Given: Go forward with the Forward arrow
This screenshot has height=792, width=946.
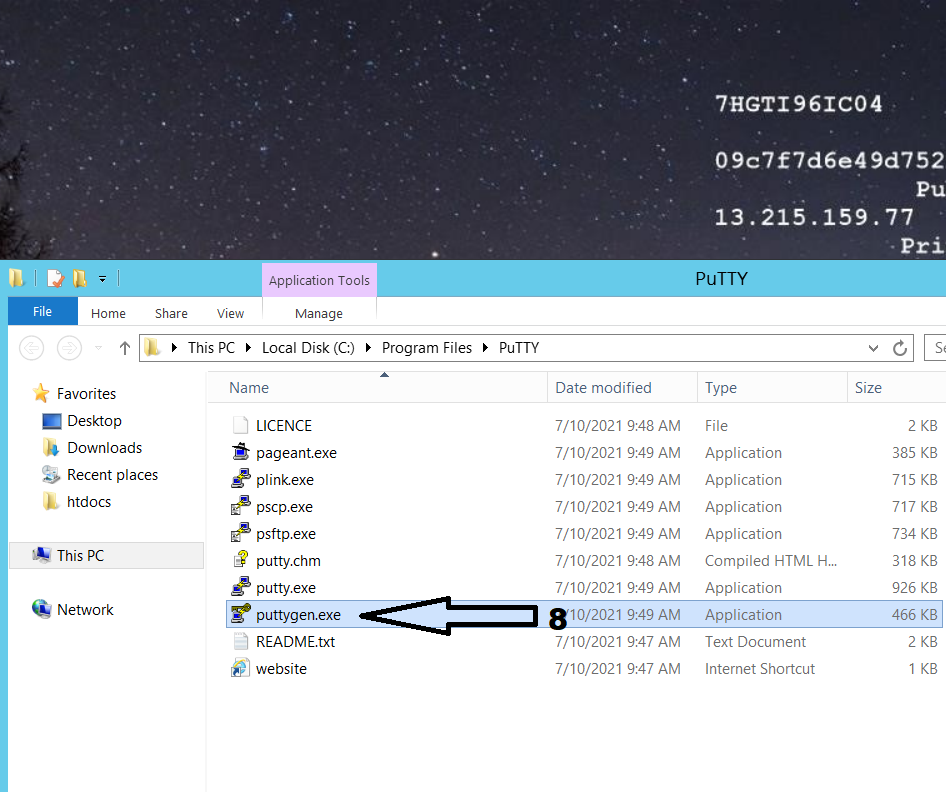Looking at the screenshot, I should point(69,348).
